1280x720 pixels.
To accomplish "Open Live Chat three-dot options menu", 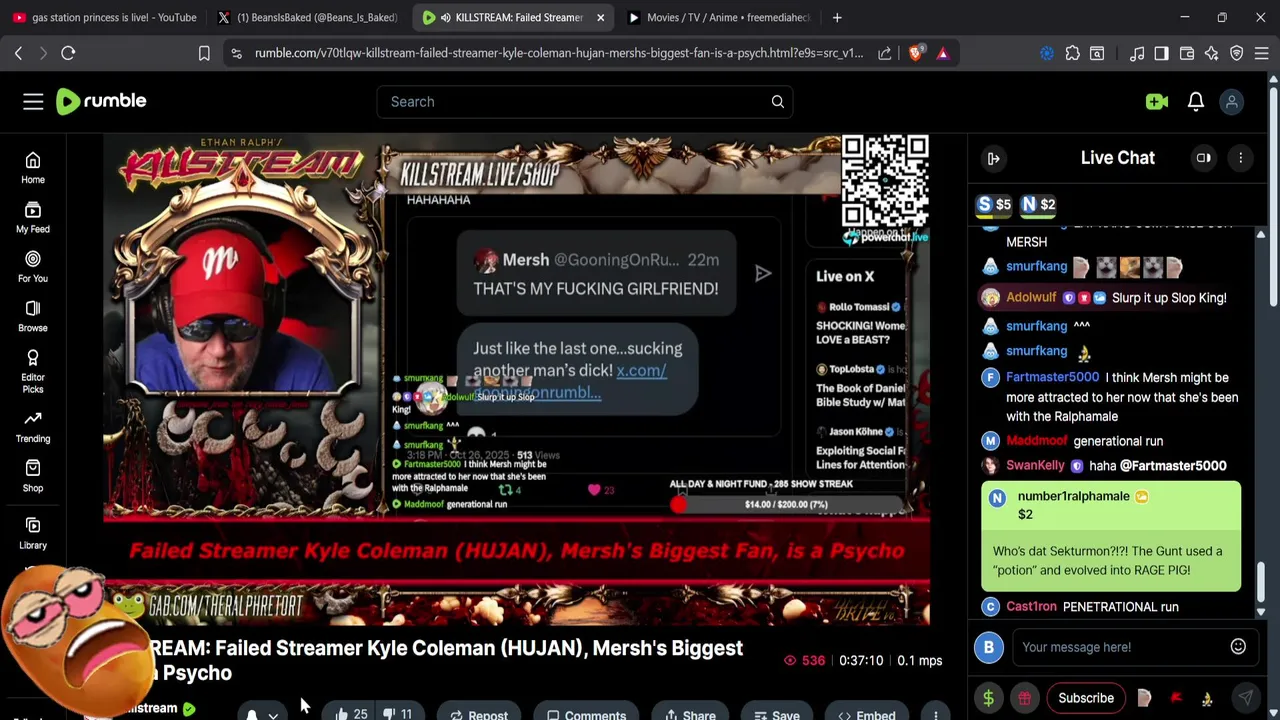I will click(1240, 158).
